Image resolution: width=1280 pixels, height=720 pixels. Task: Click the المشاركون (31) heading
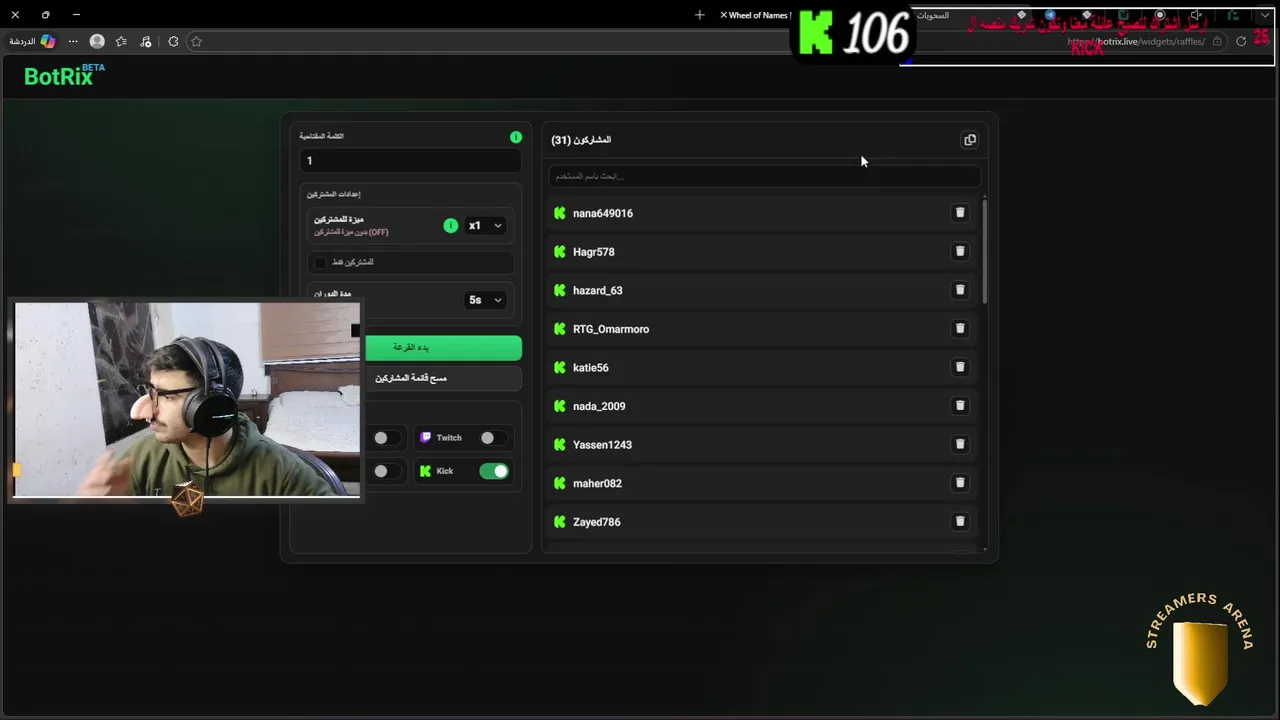[x=581, y=140]
